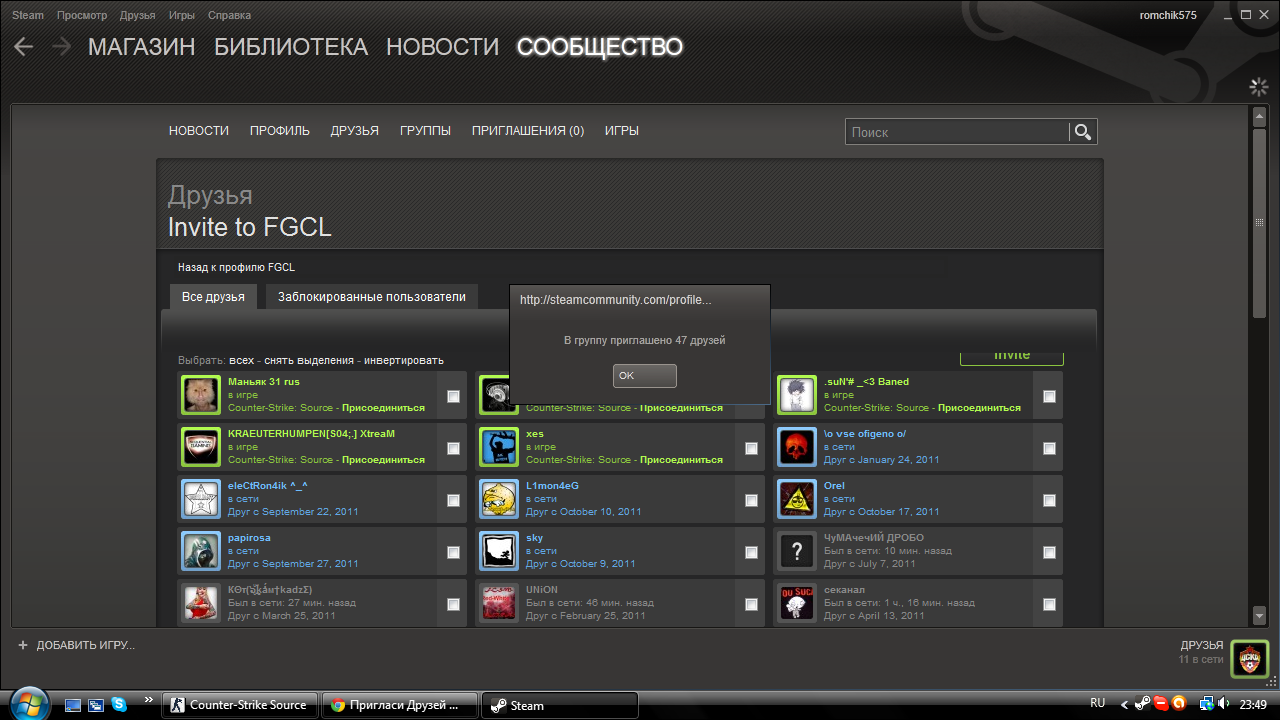
Task: Go back with the left arrow
Action: coord(23,47)
